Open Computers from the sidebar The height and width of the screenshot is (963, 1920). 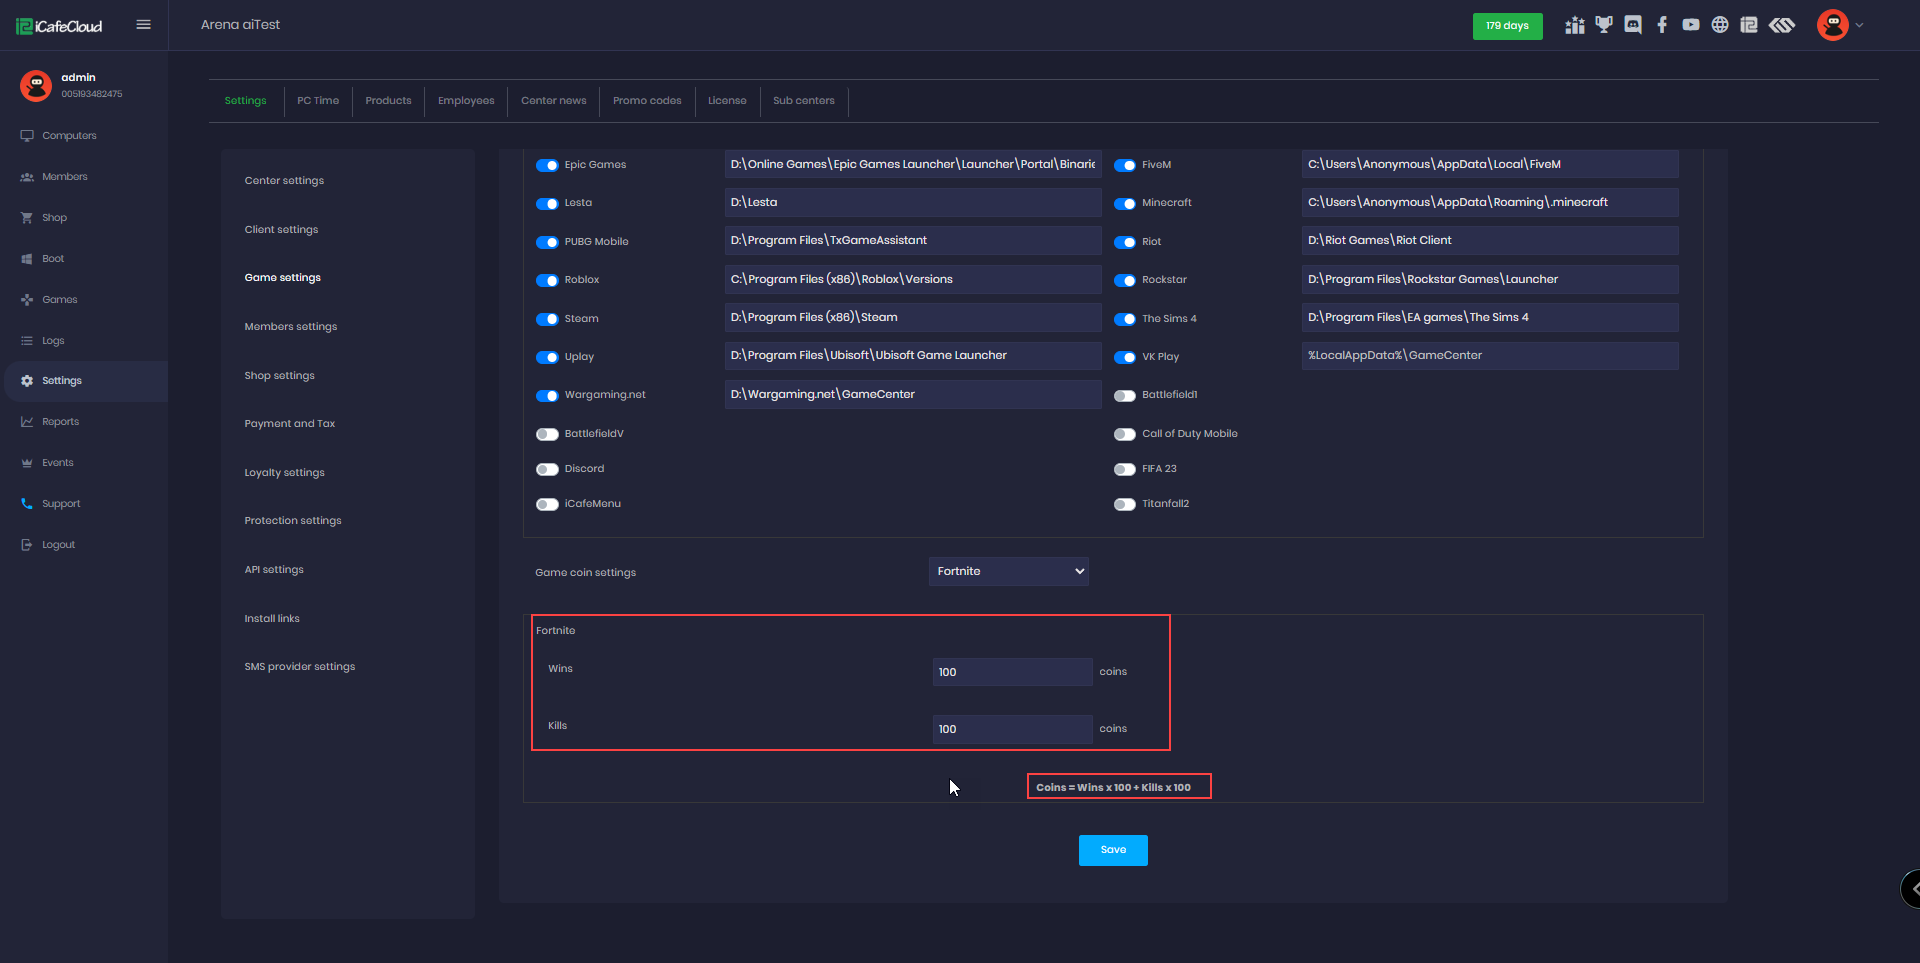pos(69,136)
